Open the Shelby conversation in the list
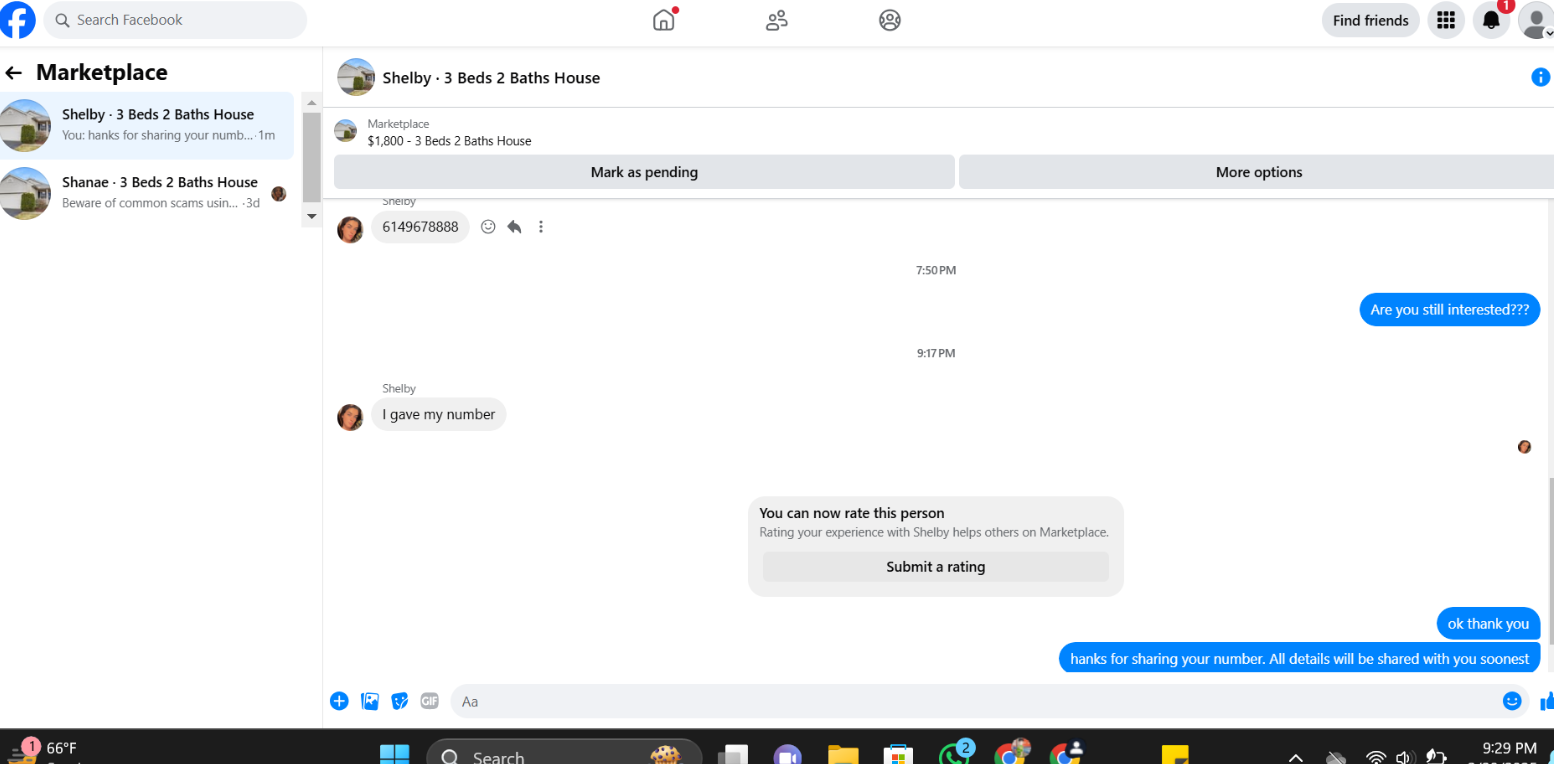 point(147,125)
